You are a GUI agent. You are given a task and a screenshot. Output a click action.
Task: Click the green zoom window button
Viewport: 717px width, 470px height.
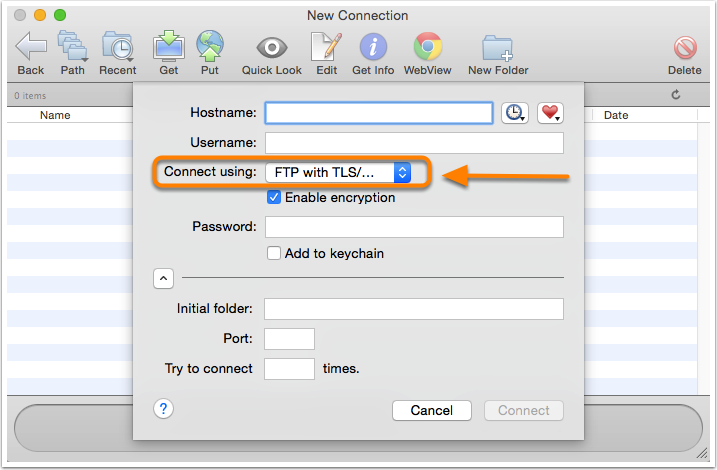coord(60,15)
